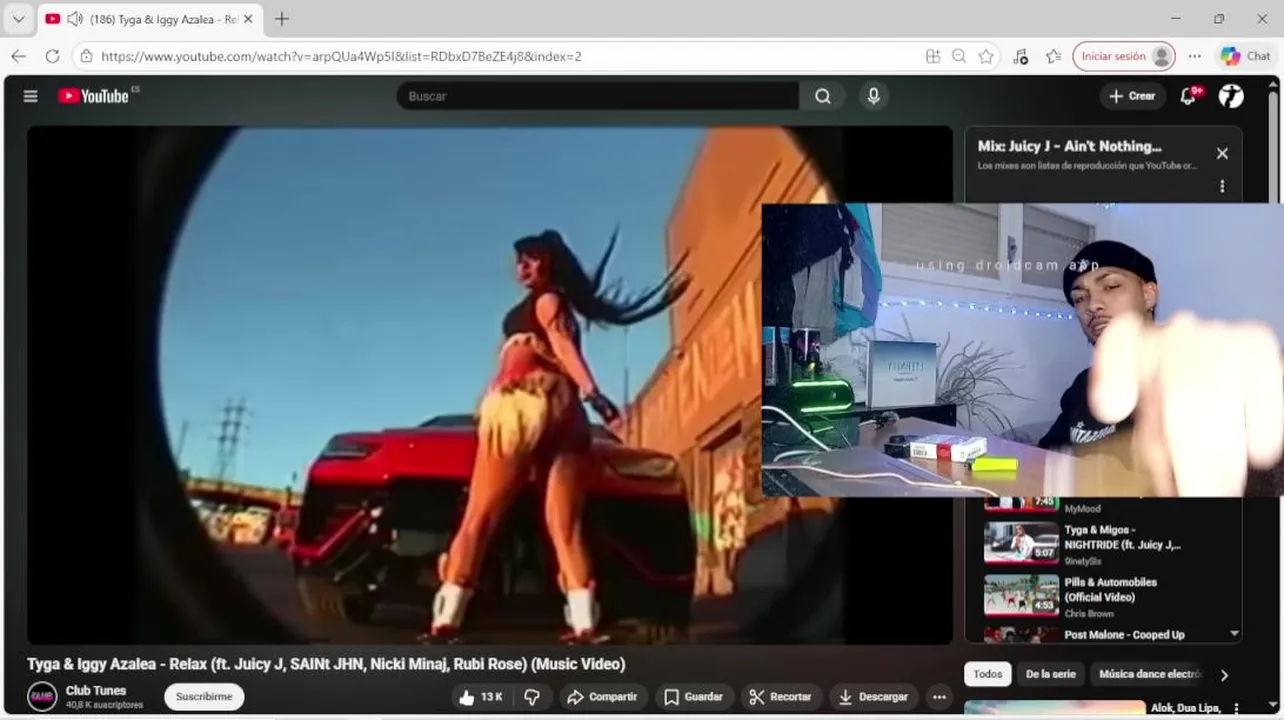Viewport: 1284px width, 720px height.
Task: Open Post Malone - Cooped Up entry
Action: tap(1124, 635)
